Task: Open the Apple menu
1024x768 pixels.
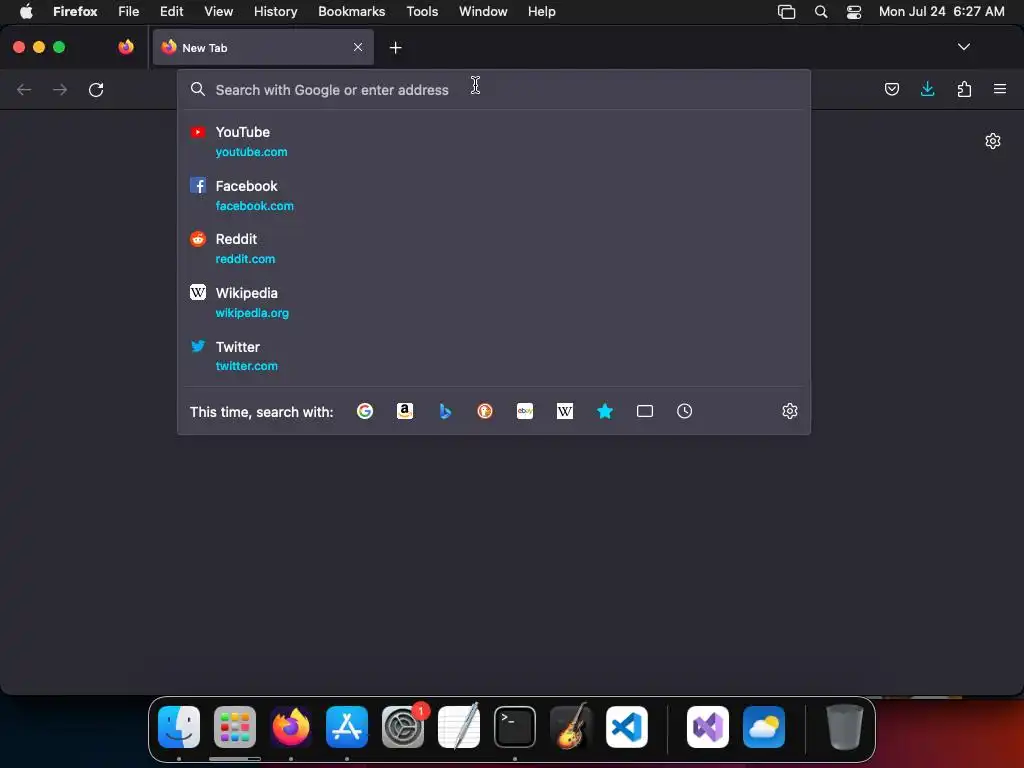Action: click(26, 11)
